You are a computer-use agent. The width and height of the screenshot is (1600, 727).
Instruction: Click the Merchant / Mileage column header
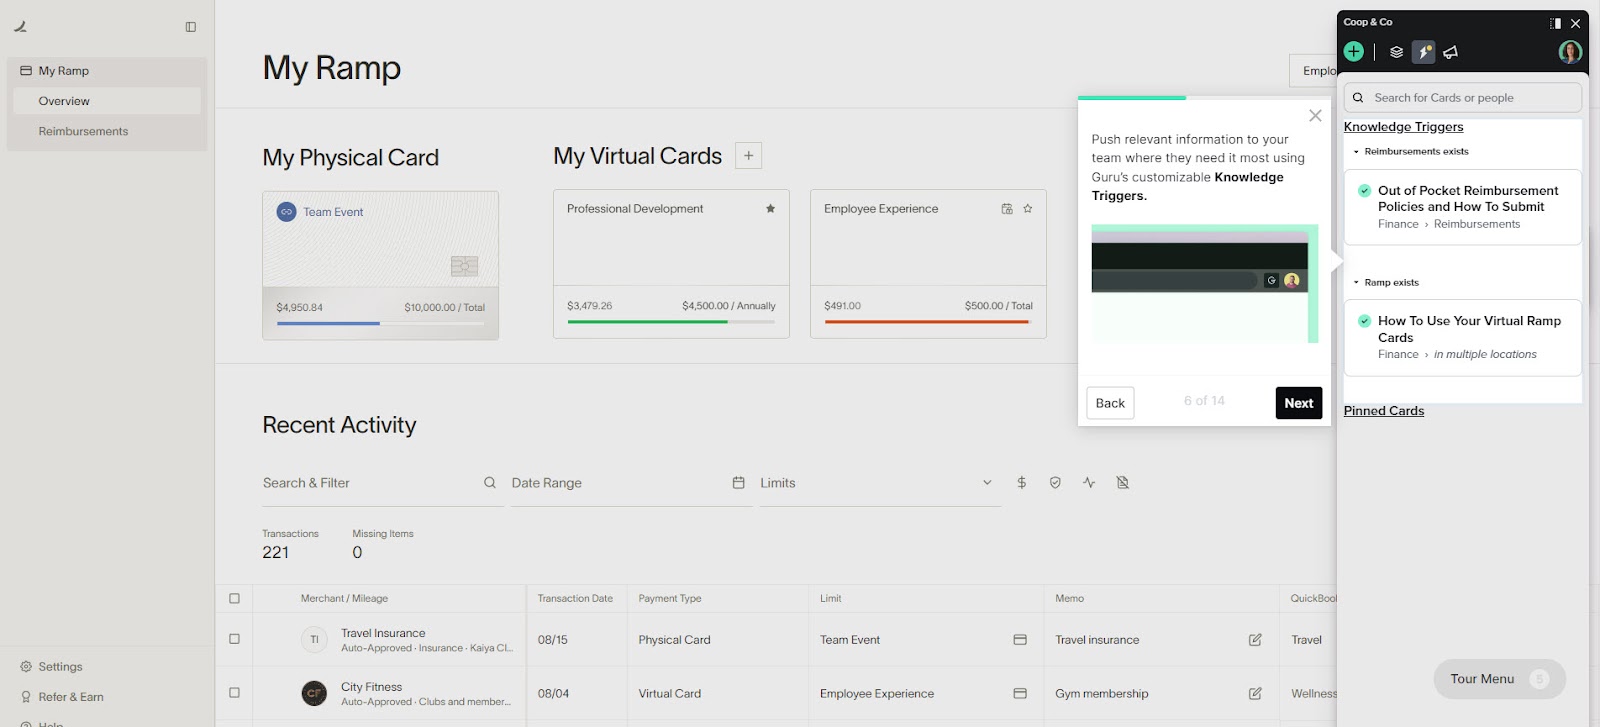tap(344, 599)
